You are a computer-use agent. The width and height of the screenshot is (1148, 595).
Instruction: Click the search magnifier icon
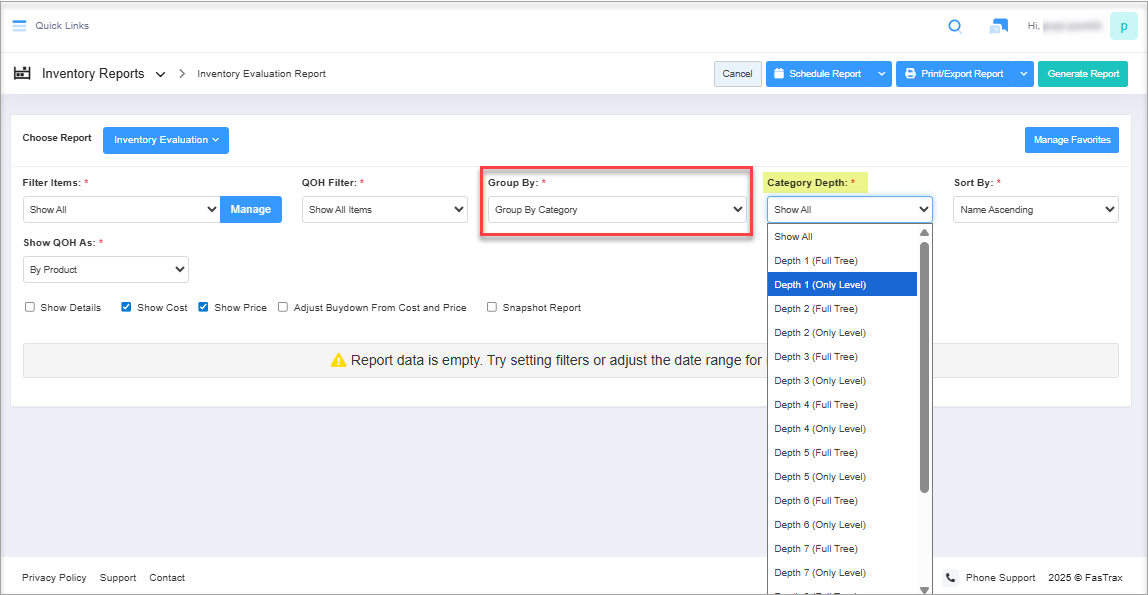pyautogui.click(x=955, y=26)
